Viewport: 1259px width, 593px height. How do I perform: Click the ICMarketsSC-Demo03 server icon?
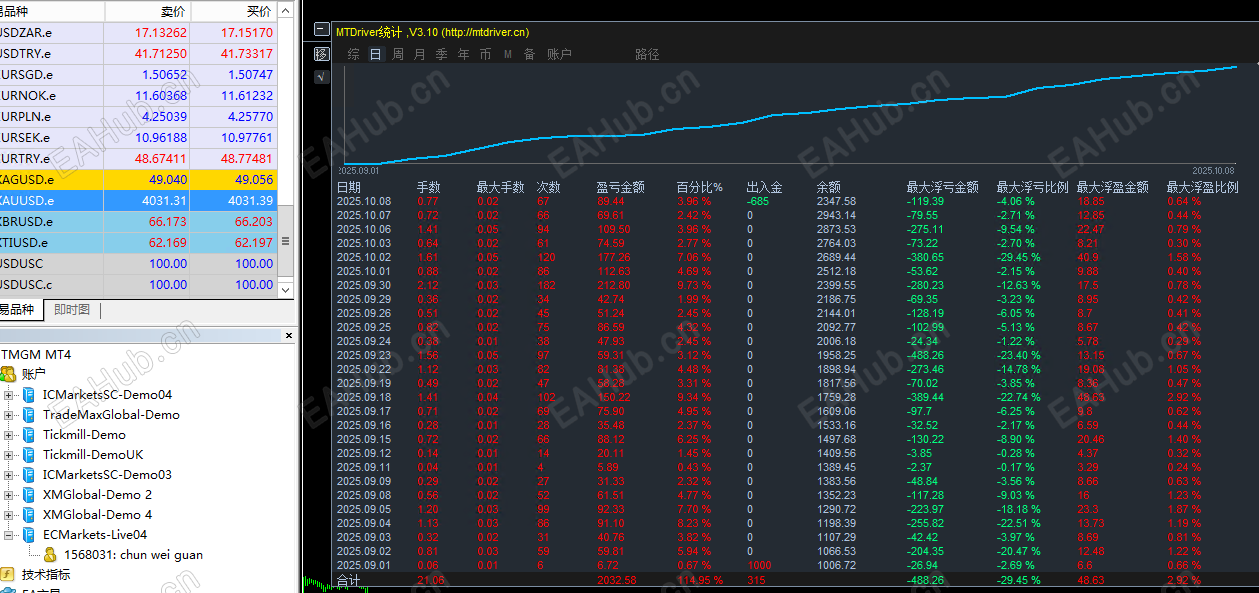tap(28, 475)
